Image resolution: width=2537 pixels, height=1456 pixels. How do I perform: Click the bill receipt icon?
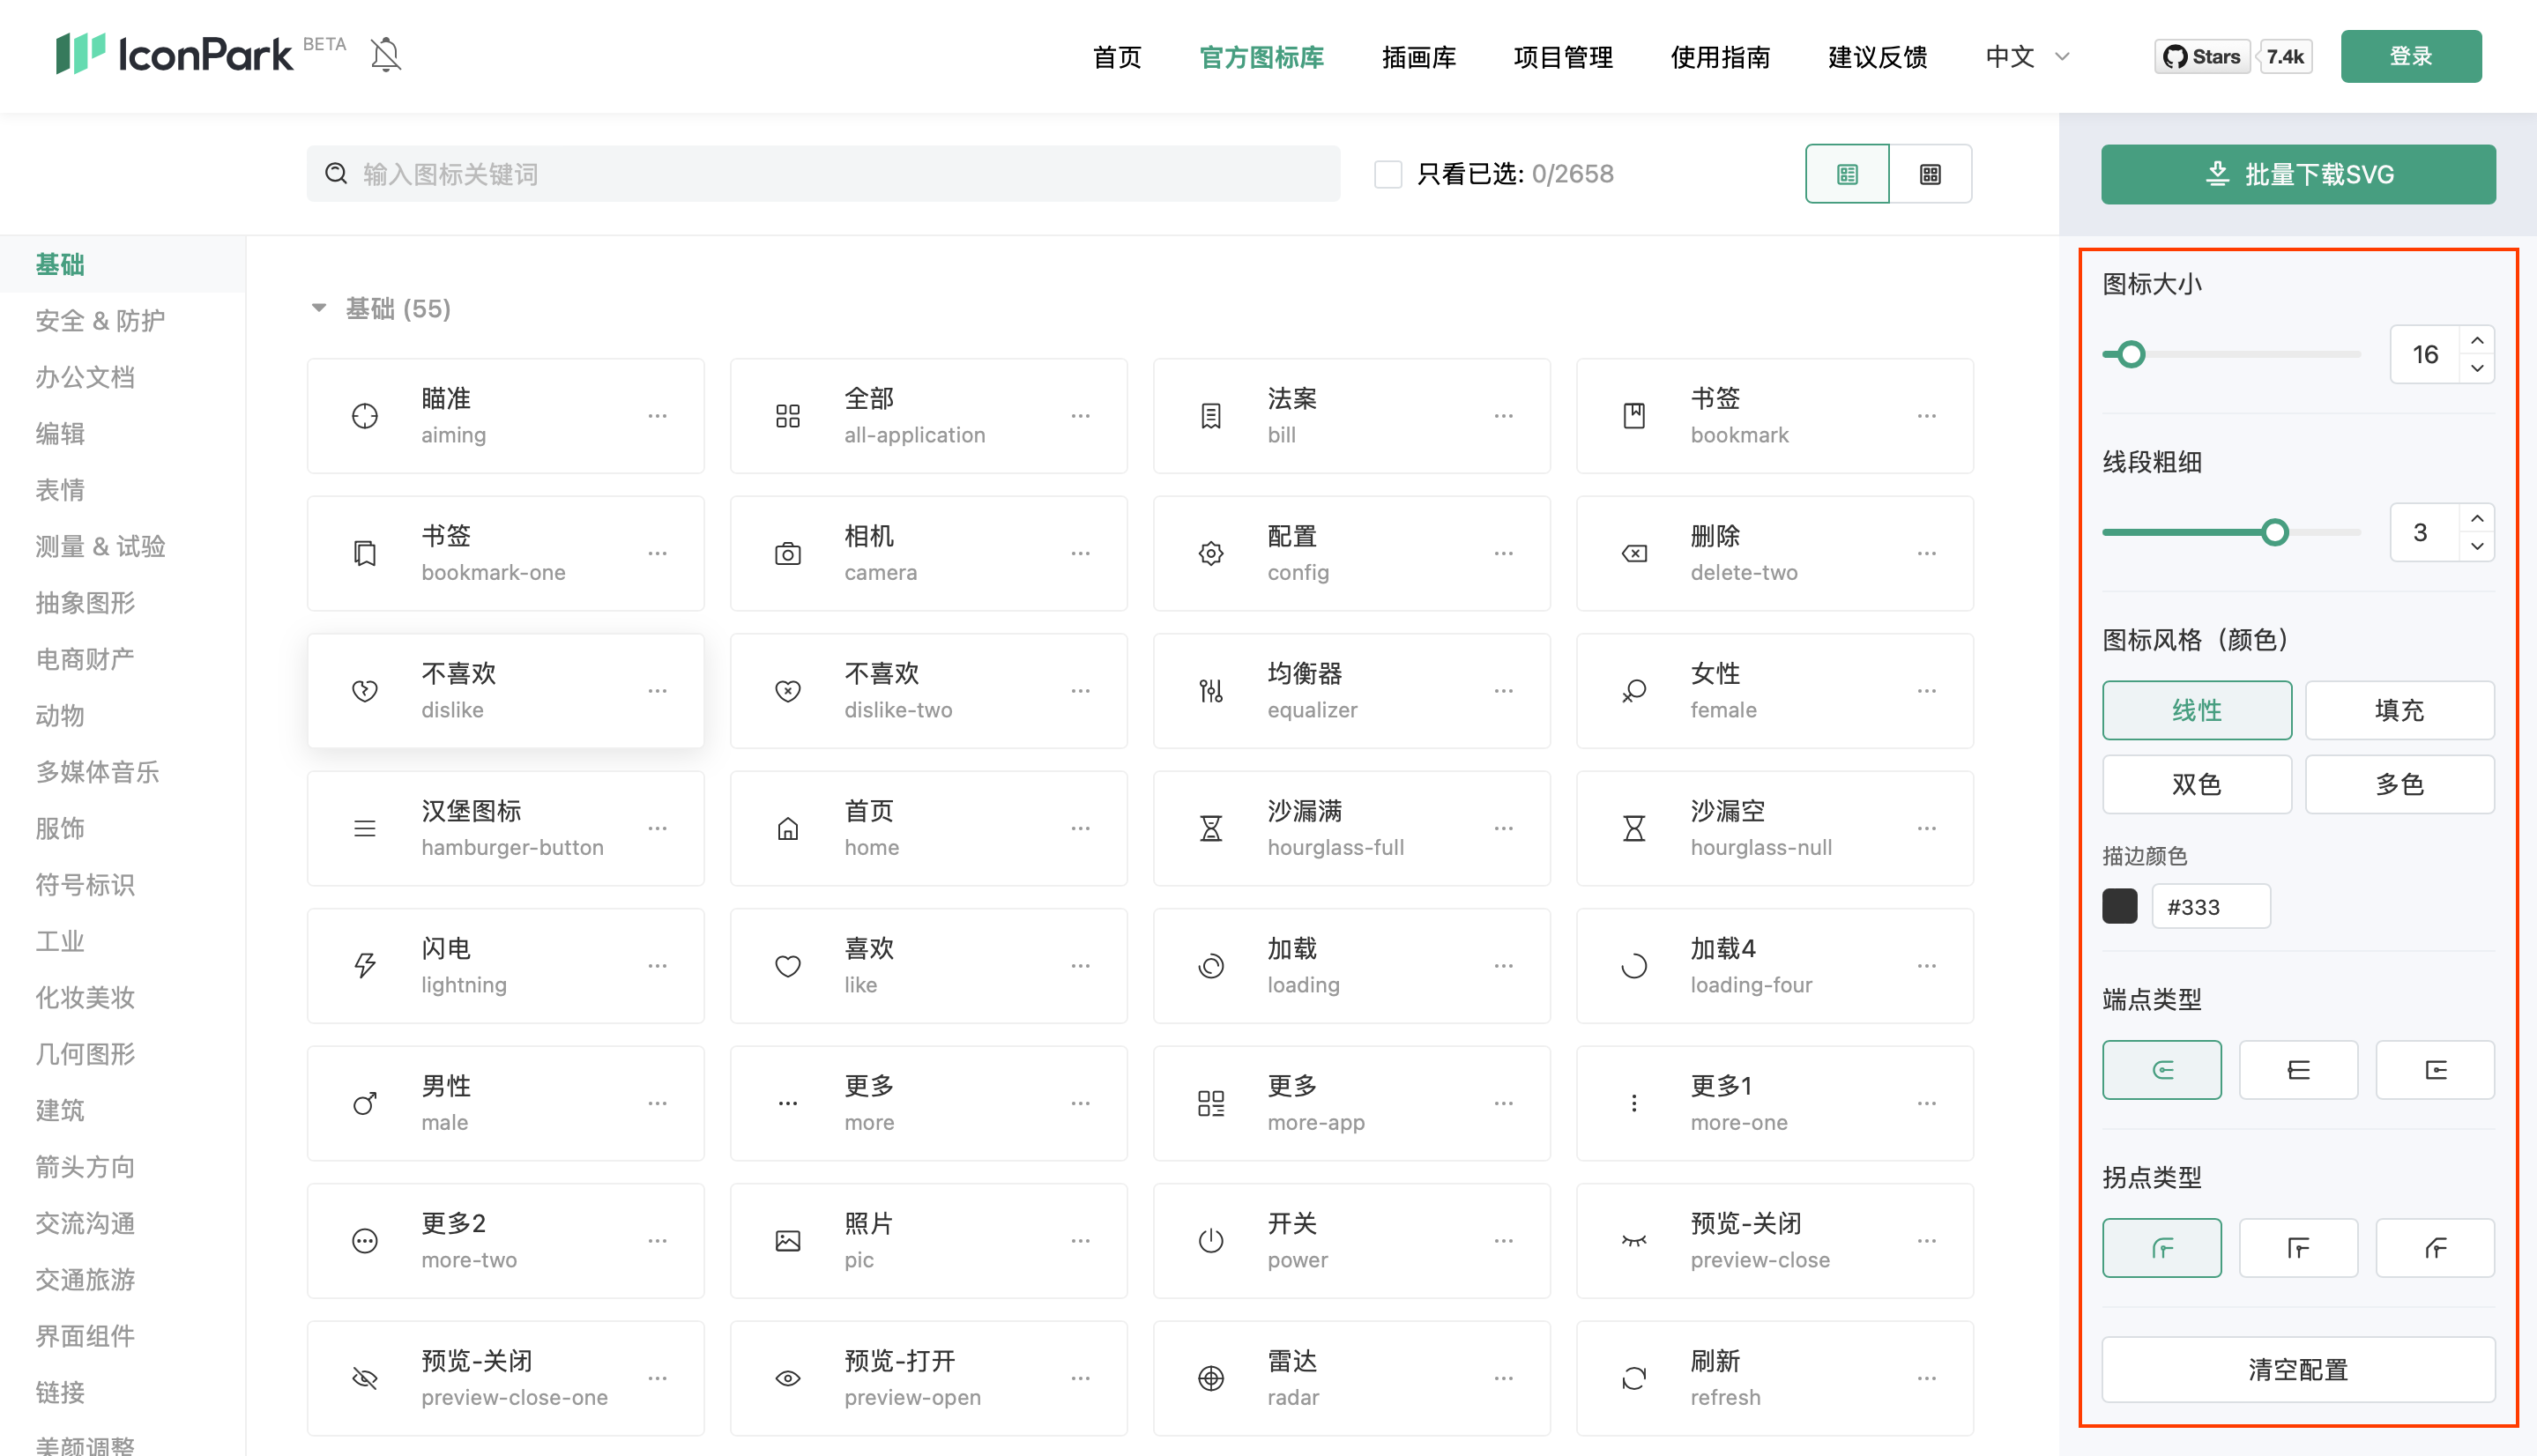(1211, 416)
